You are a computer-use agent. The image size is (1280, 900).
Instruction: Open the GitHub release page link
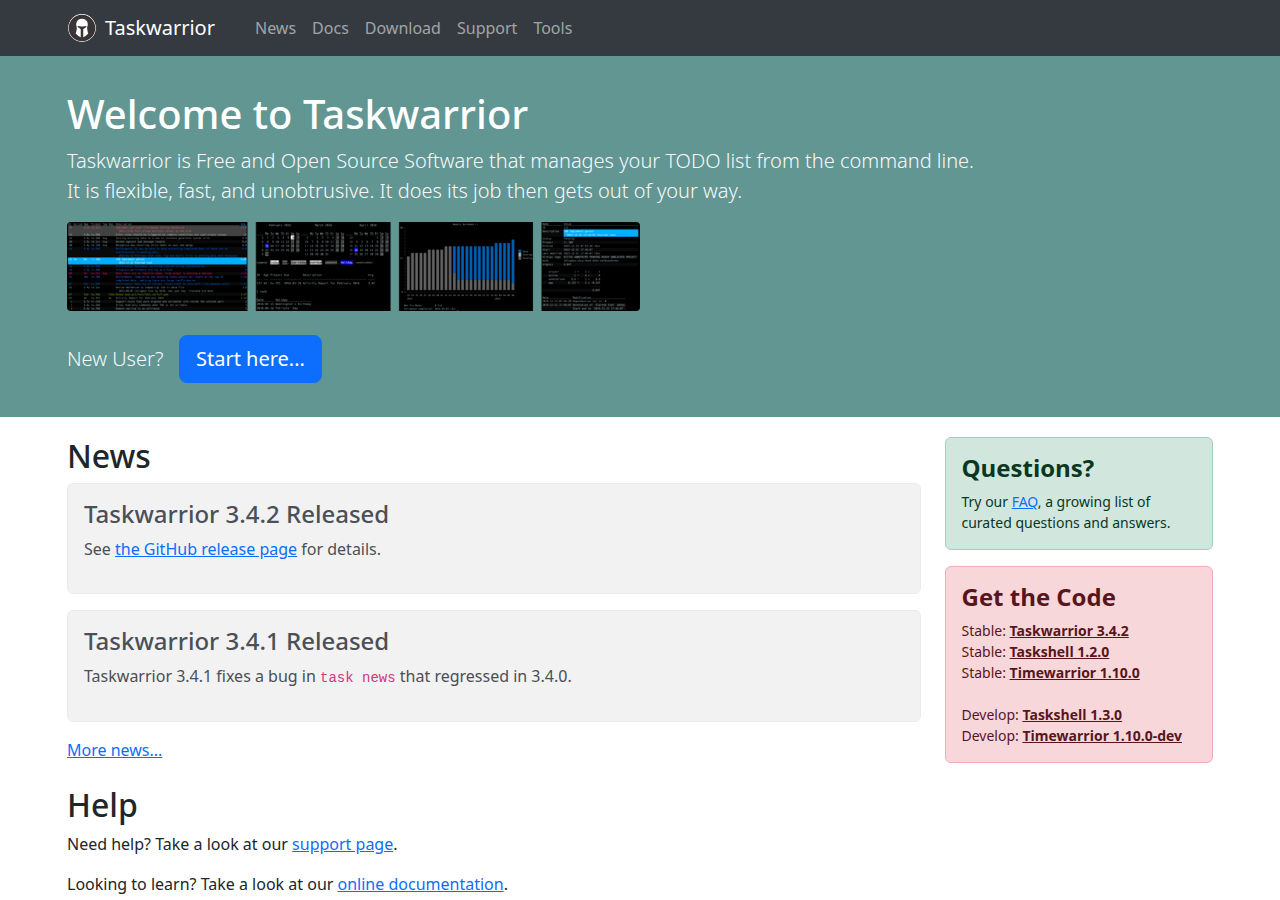click(x=206, y=549)
